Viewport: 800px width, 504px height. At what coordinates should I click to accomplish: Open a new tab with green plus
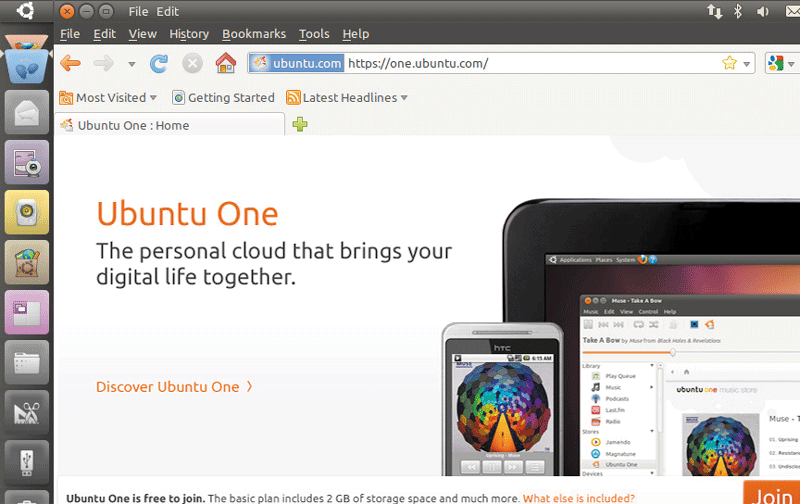click(300, 124)
